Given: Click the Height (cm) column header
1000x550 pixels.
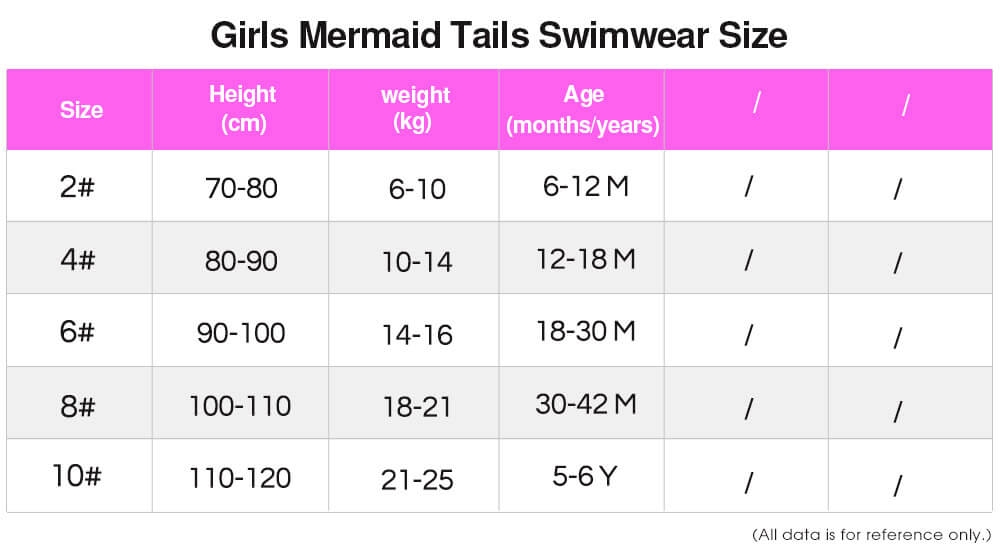Looking at the screenshot, I should (241, 110).
